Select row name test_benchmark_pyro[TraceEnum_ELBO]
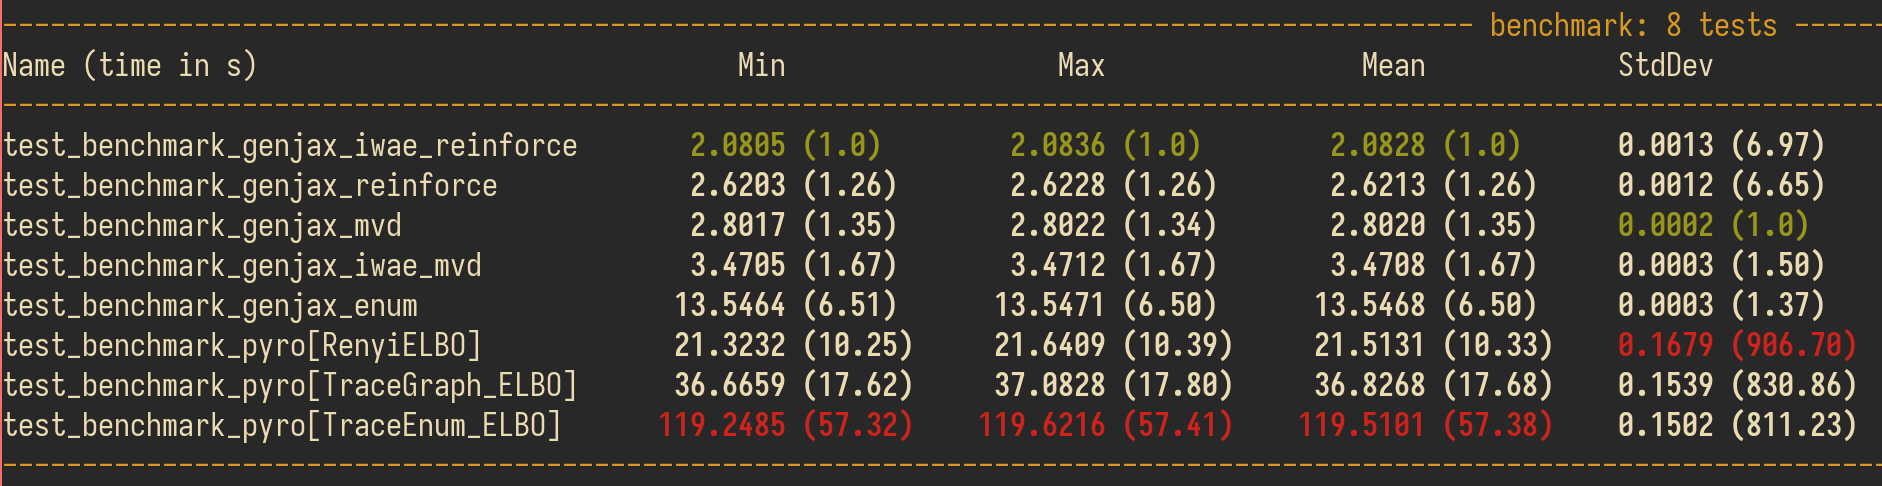Viewport: 1882px width, 486px height. (x=282, y=427)
